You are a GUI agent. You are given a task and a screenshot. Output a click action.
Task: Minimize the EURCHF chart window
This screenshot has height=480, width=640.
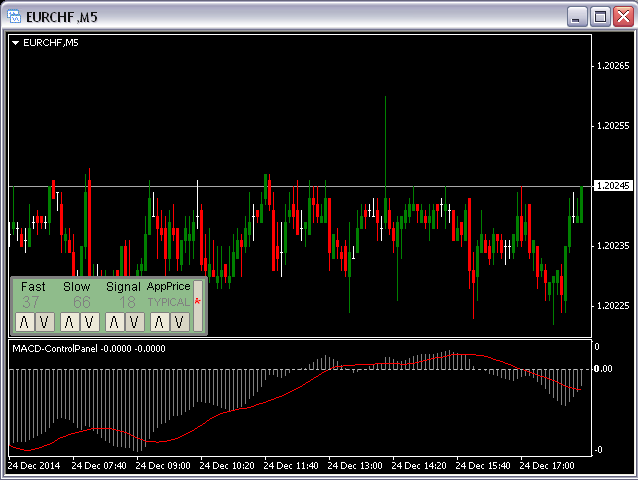pos(578,16)
